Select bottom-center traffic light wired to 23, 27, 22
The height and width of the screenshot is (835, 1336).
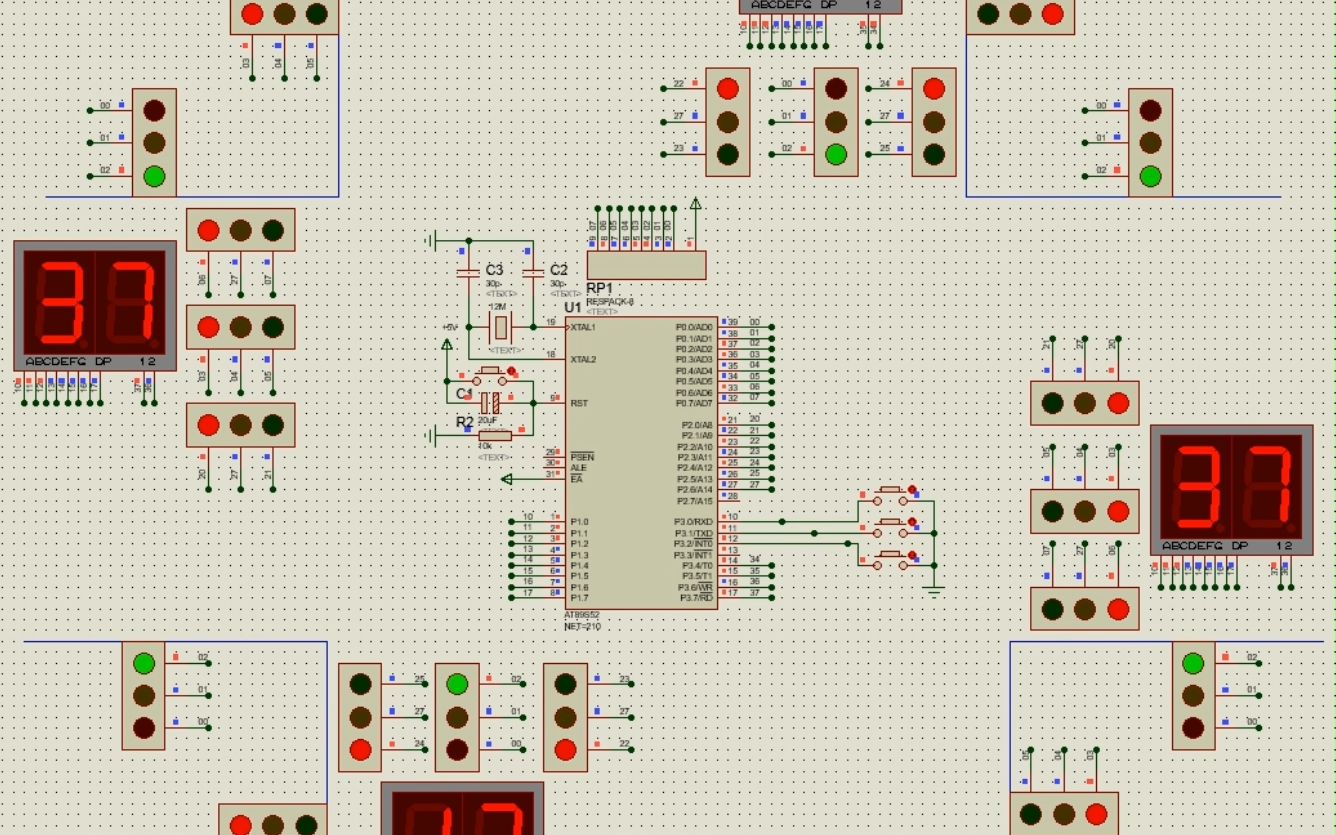click(565, 717)
